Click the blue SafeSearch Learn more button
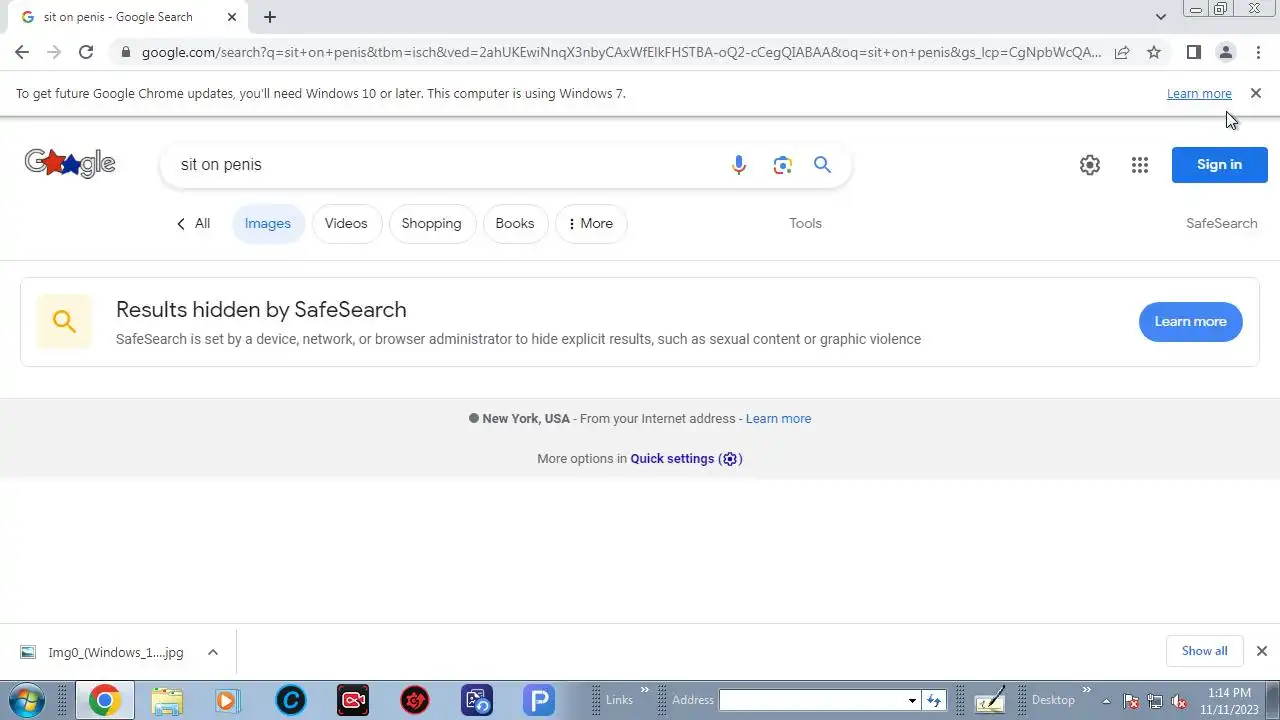This screenshot has height=720, width=1280. click(x=1190, y=321)
